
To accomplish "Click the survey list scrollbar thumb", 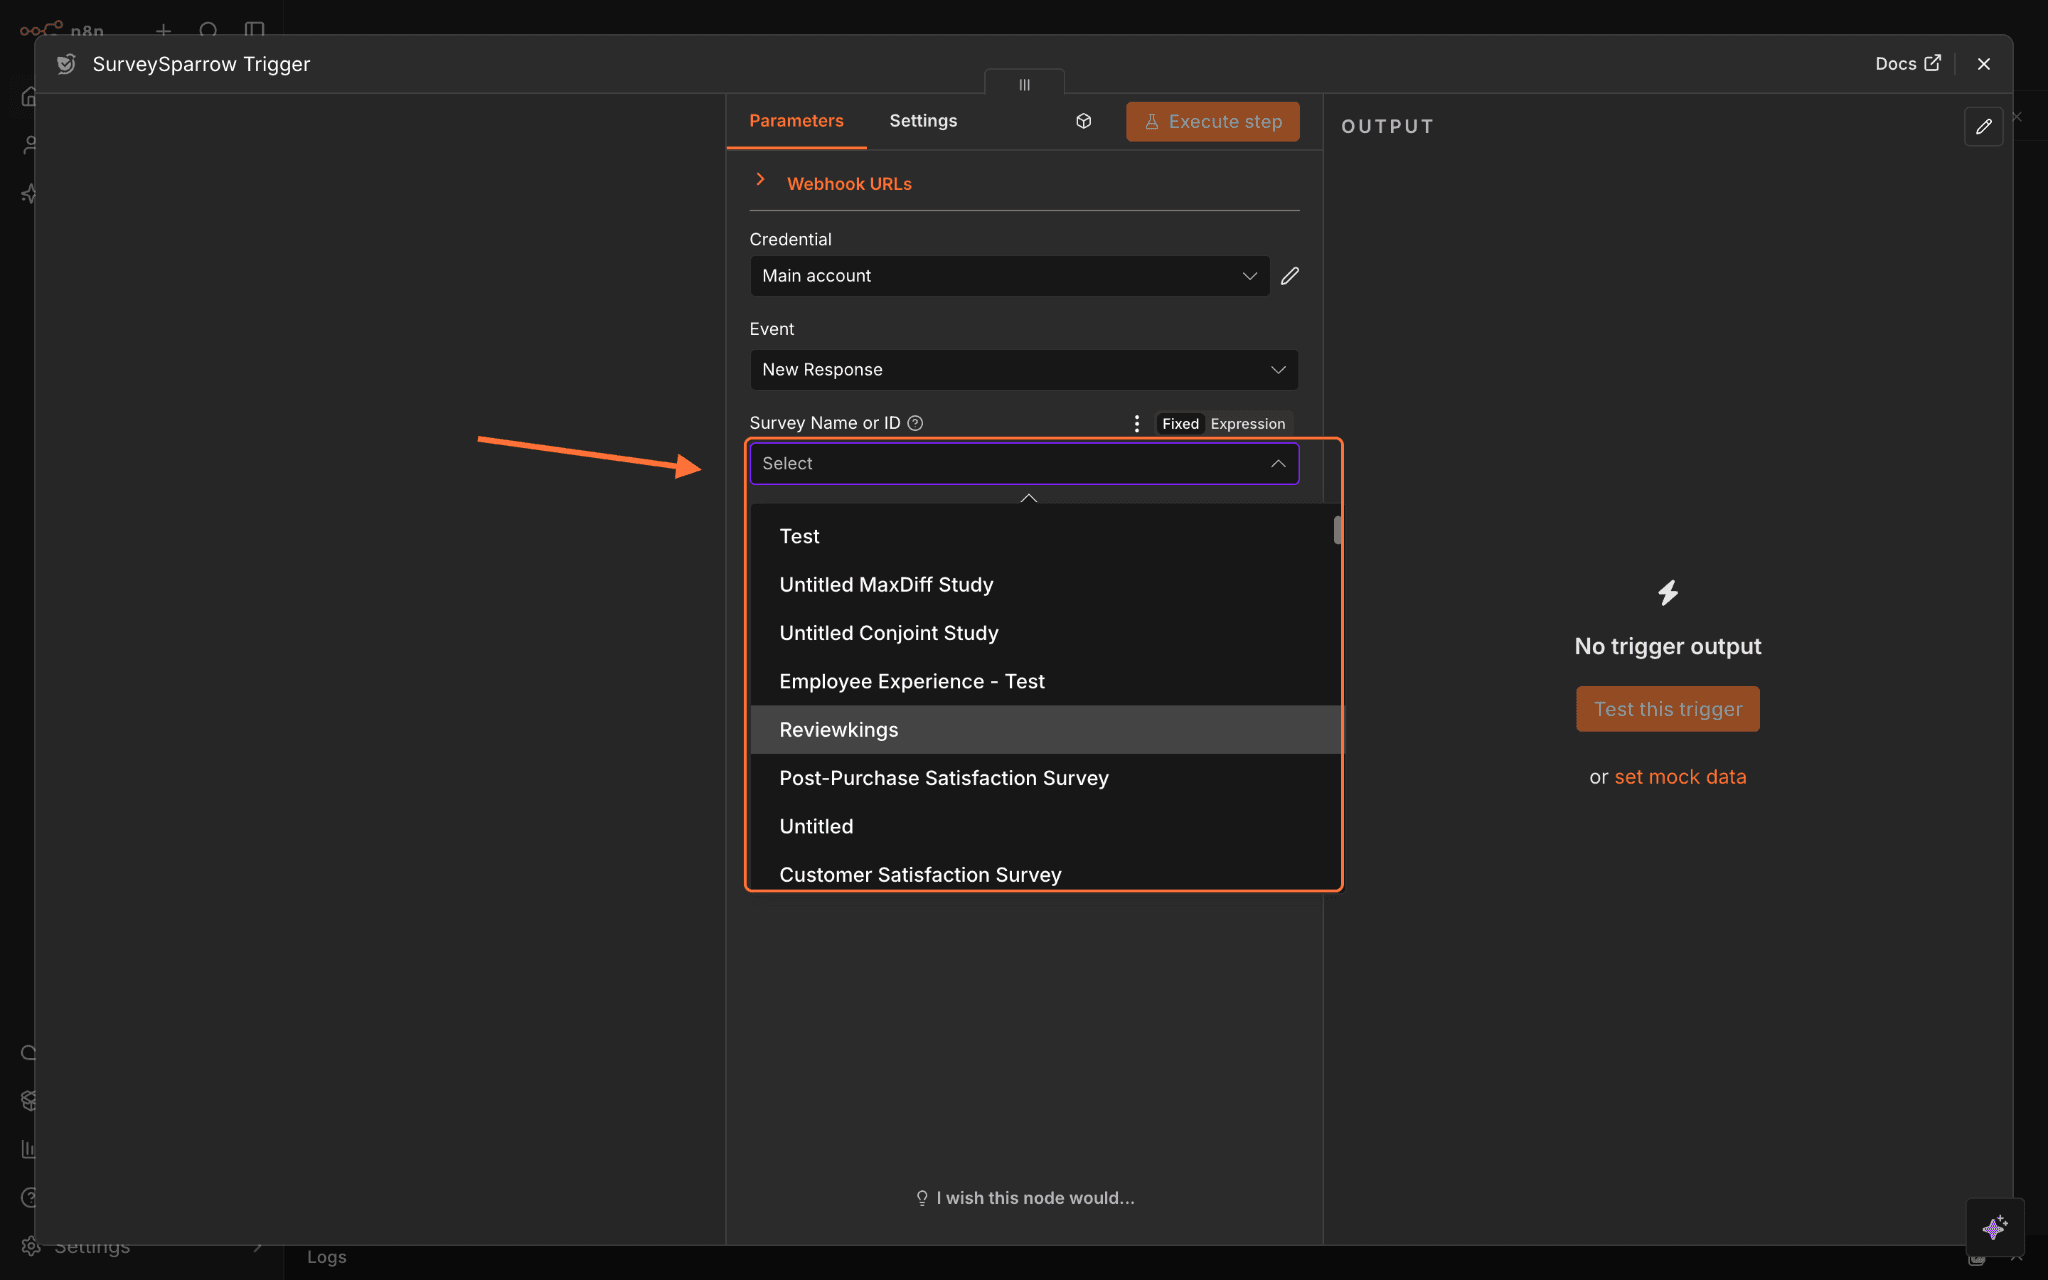I will [1337, 530].
